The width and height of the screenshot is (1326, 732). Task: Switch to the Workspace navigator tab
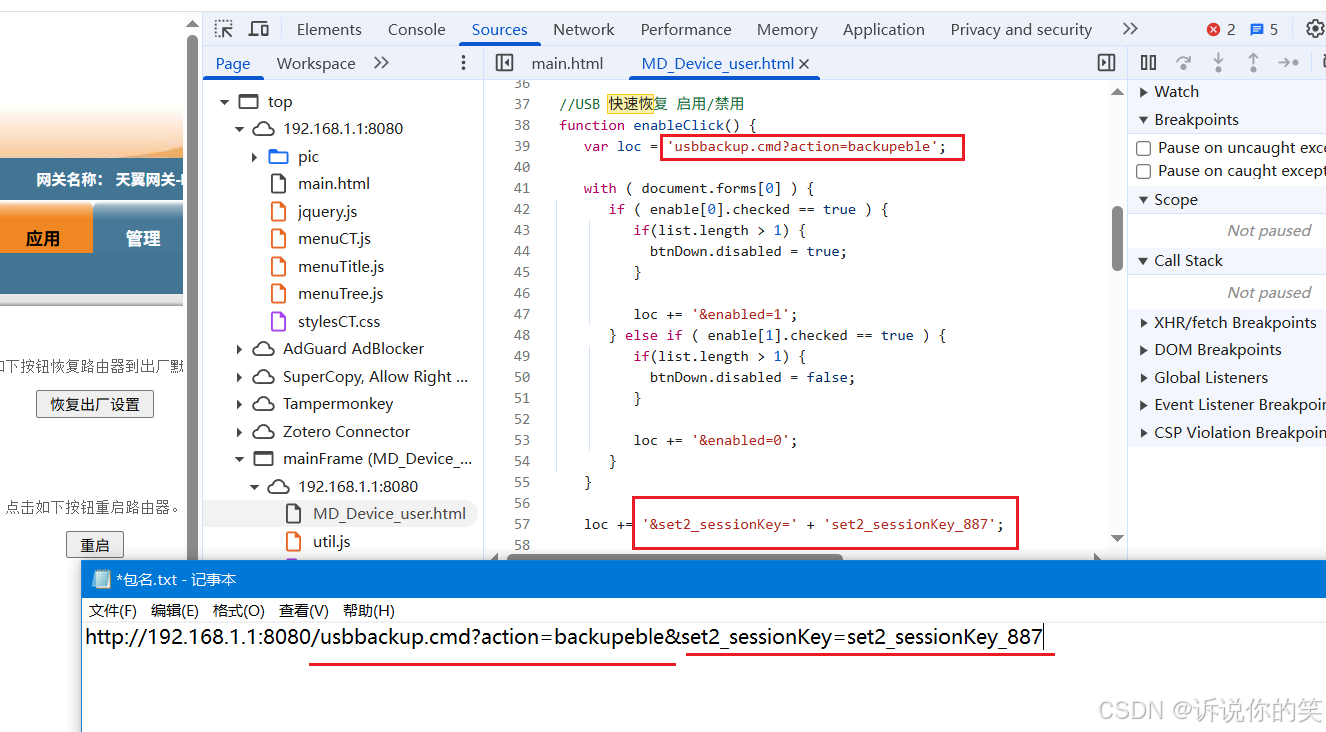pyautogui.click(x=316, y=63)
